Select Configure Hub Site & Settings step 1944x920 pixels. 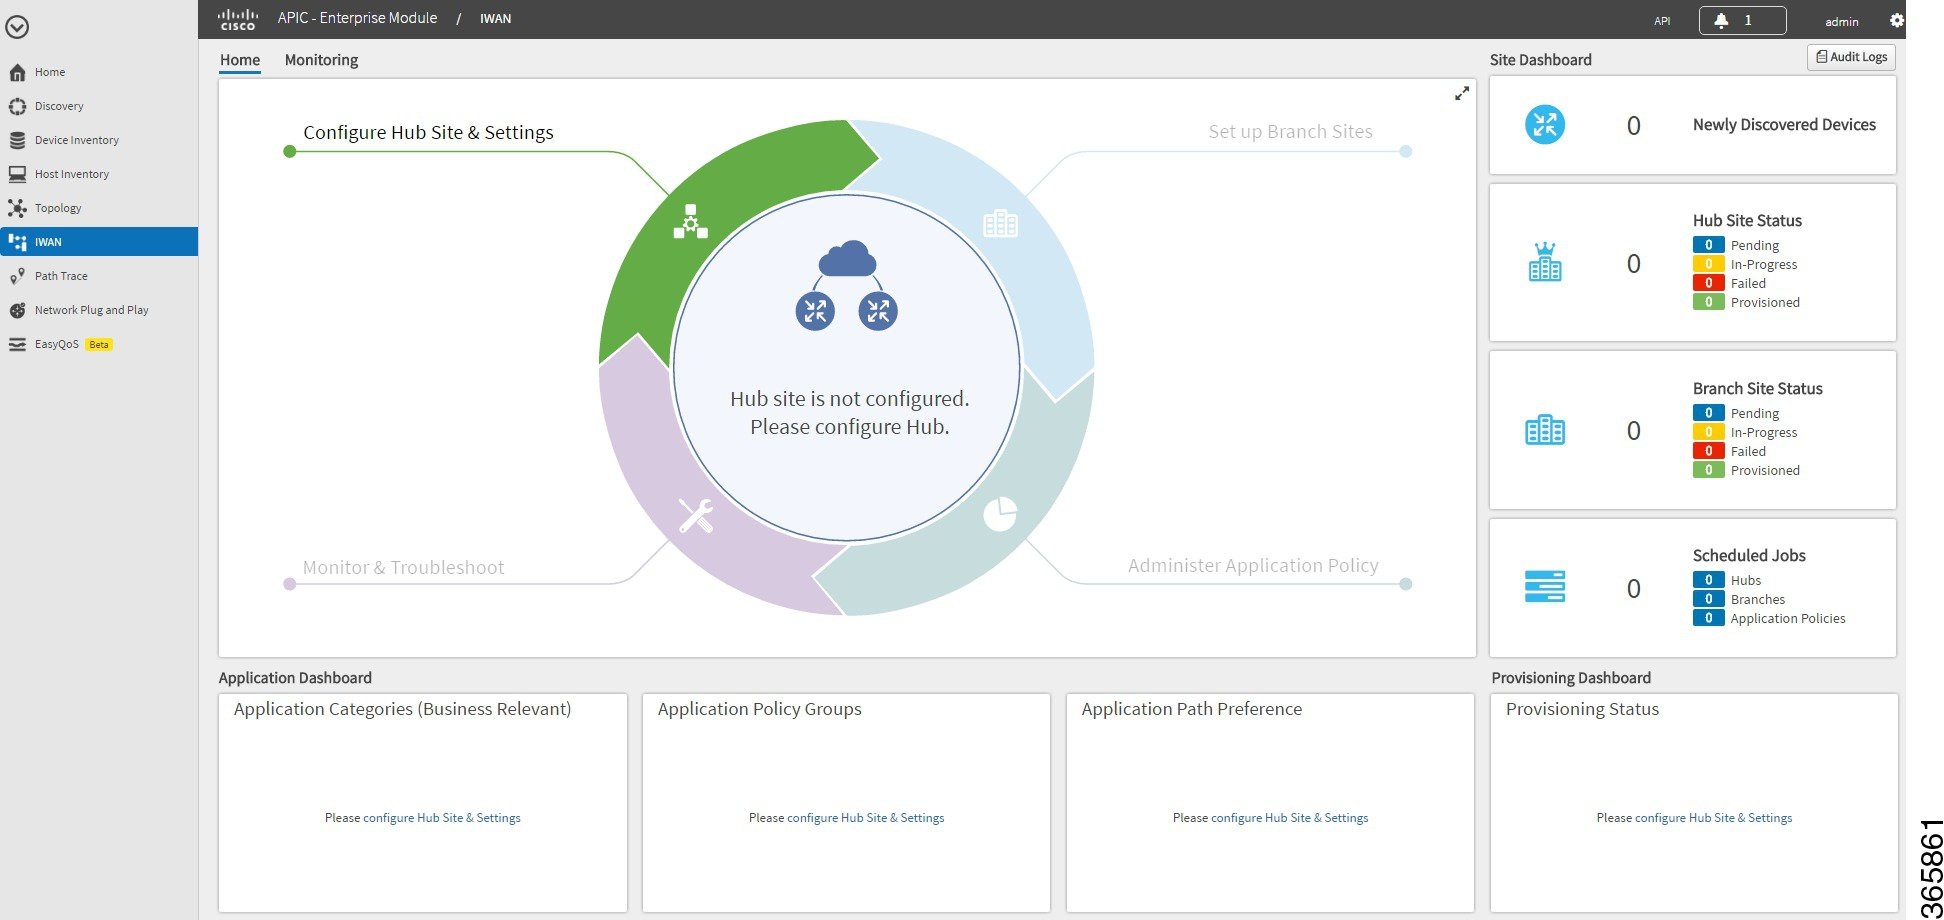point(428,132)
